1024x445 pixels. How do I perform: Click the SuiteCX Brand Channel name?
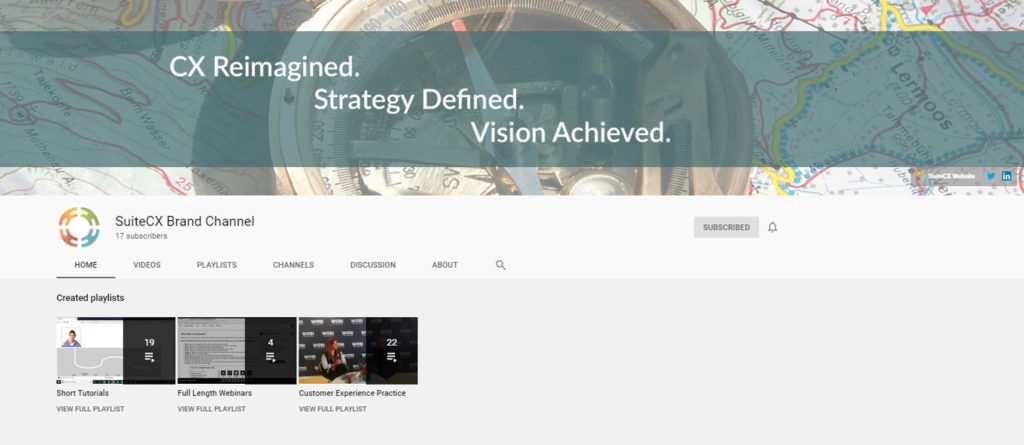[x=185, y=221]
